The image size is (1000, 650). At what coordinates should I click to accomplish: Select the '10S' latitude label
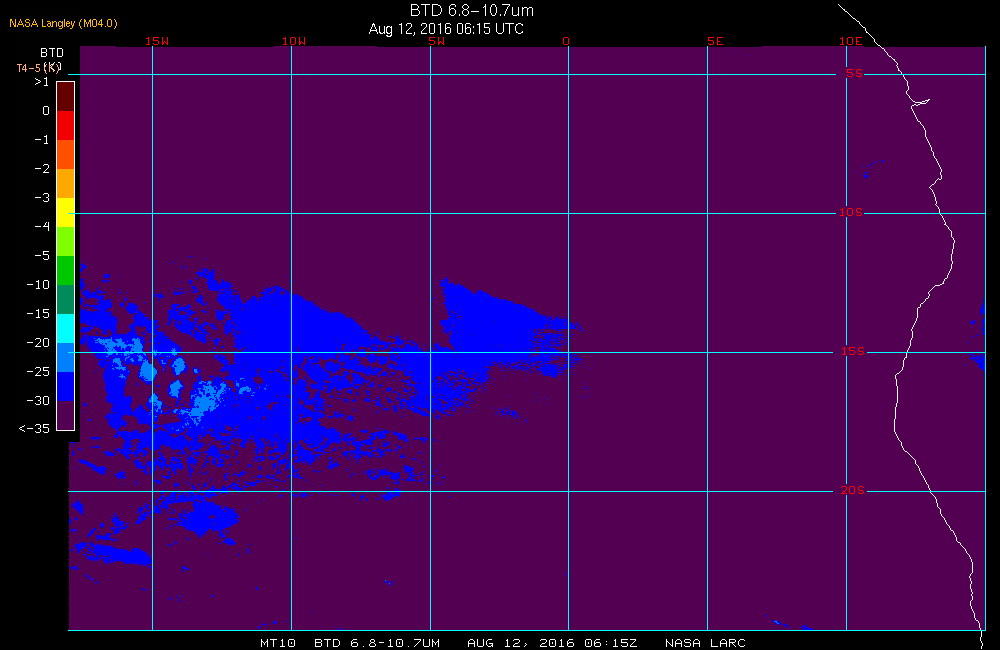(x=851, y=212)
